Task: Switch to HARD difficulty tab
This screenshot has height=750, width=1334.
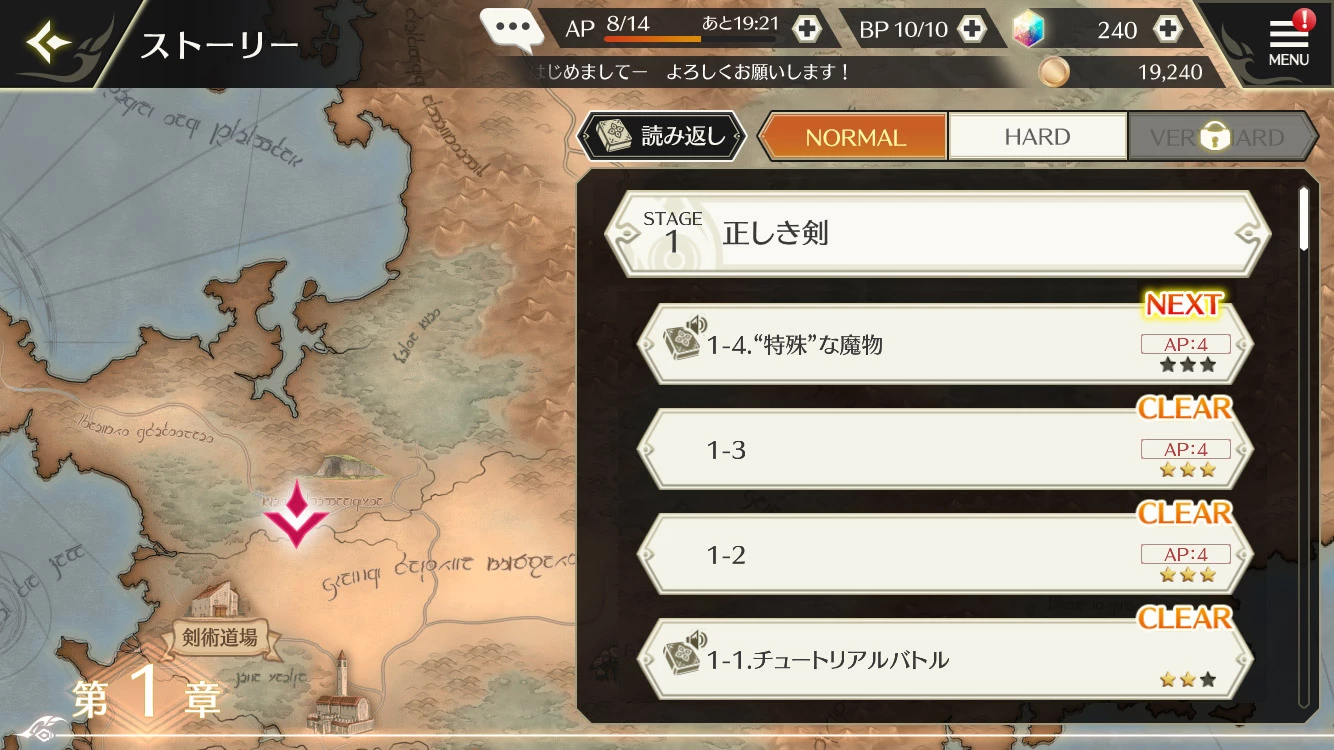Action: [1037, 137]
